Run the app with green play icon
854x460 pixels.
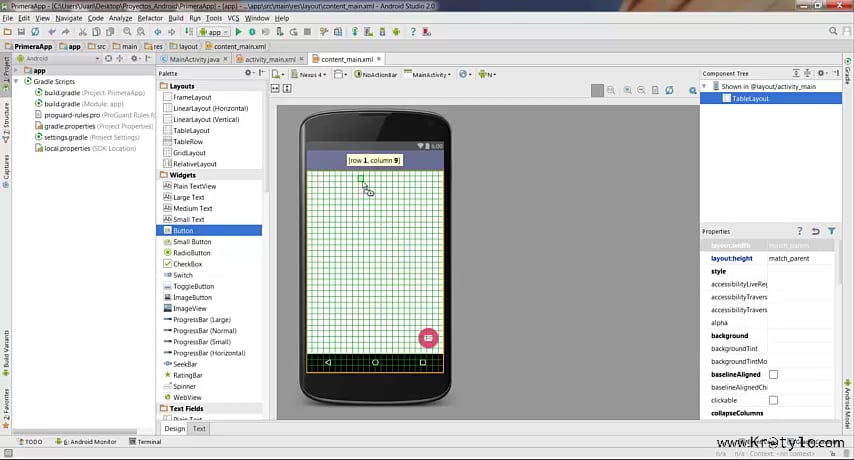coord(239,32)
